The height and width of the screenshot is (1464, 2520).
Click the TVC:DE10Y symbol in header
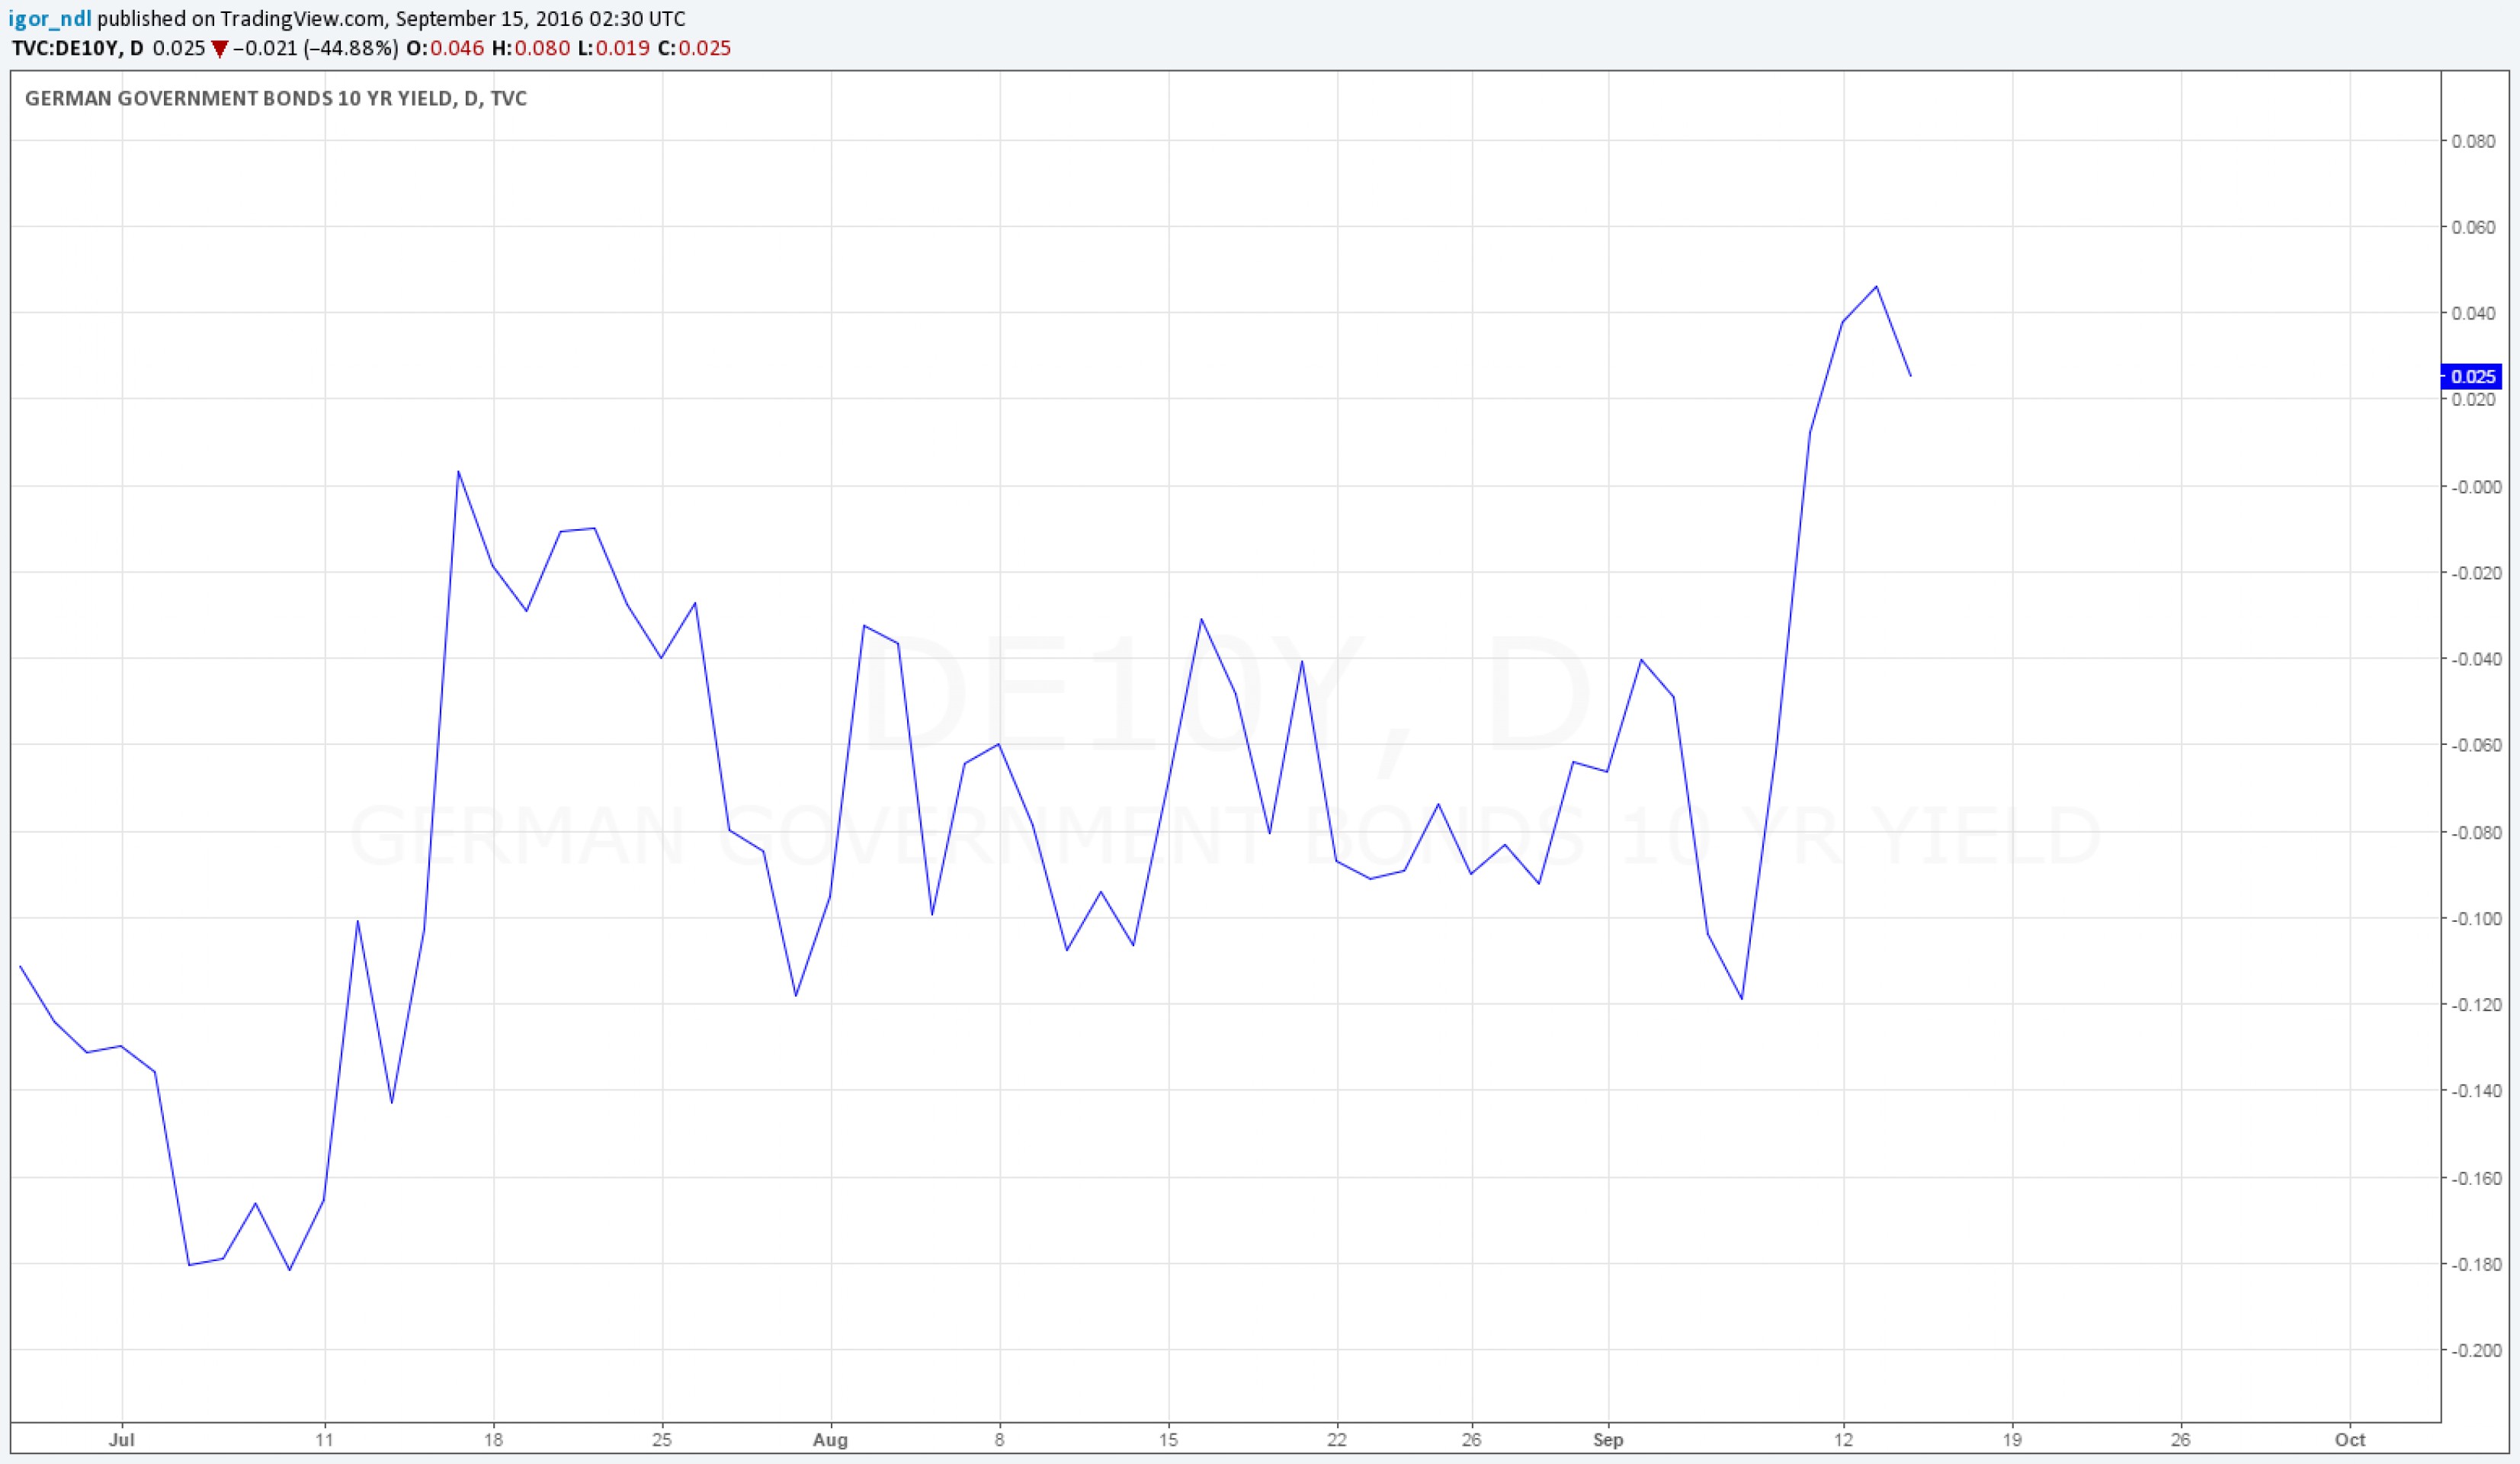click(65, 48)
